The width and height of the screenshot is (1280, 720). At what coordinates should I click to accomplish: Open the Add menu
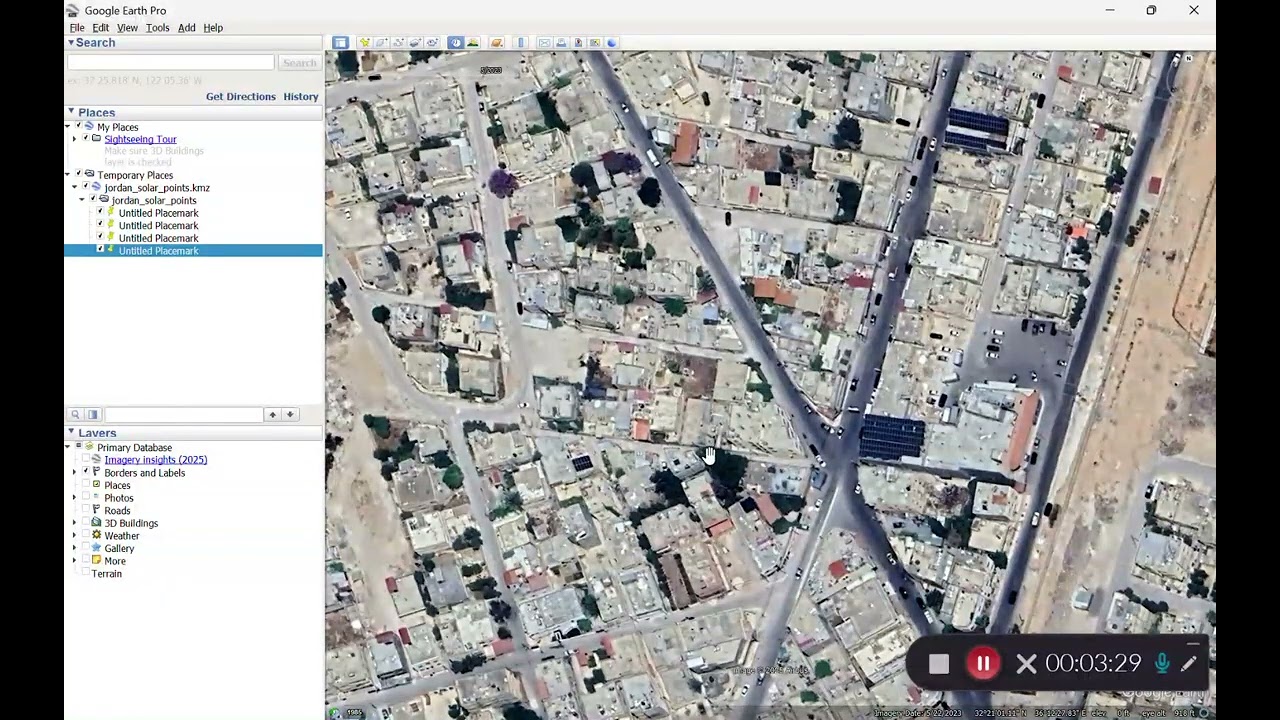[187, 28]
